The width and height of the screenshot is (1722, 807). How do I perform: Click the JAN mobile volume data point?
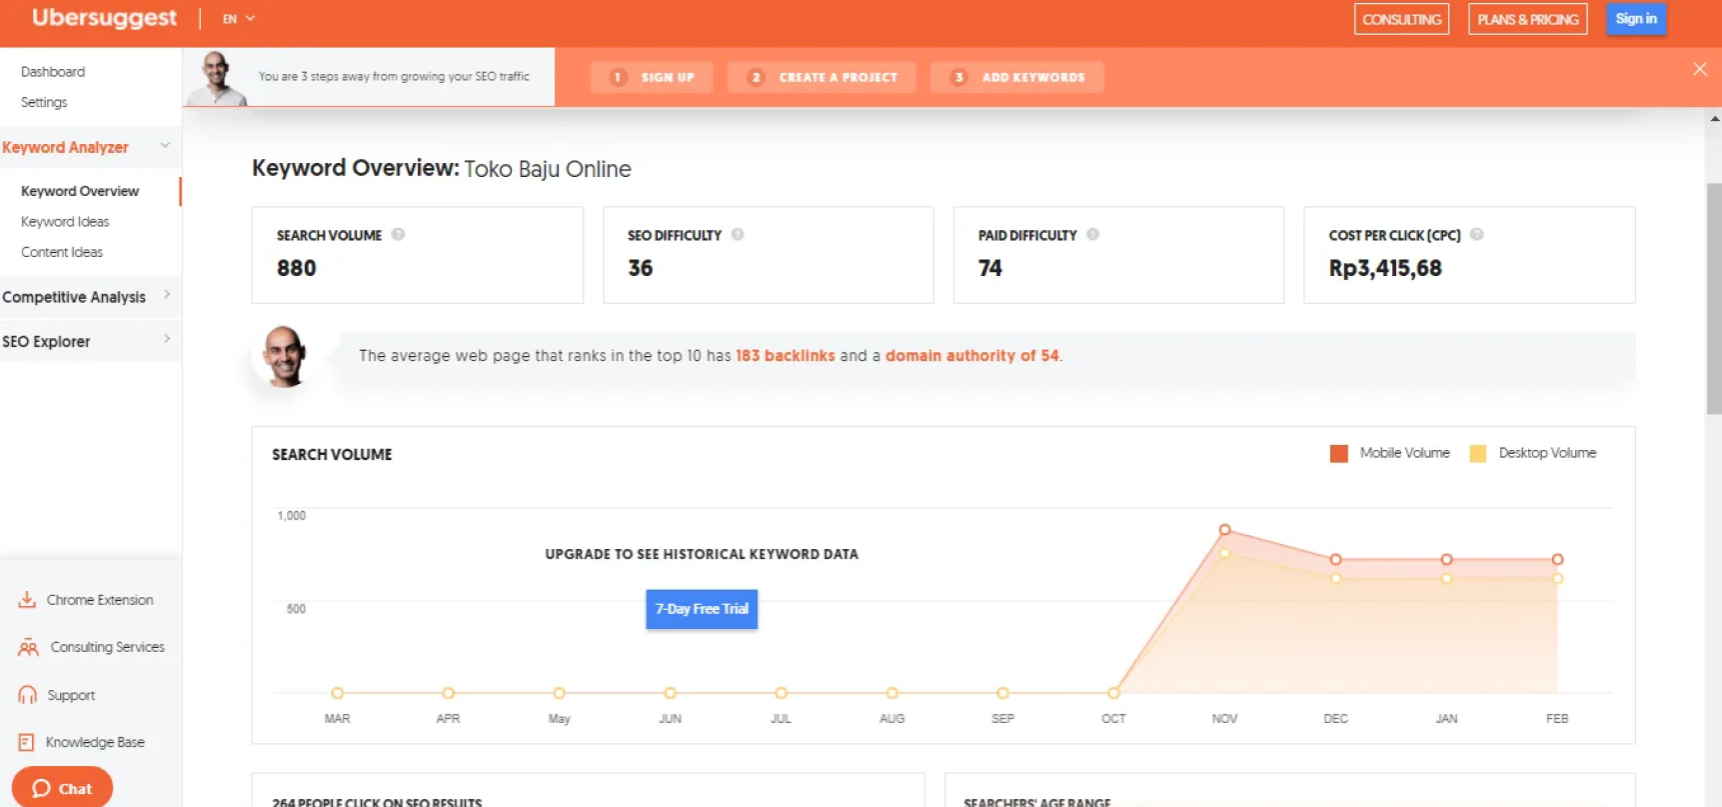pyautogui.click(x=1446, y=559)
